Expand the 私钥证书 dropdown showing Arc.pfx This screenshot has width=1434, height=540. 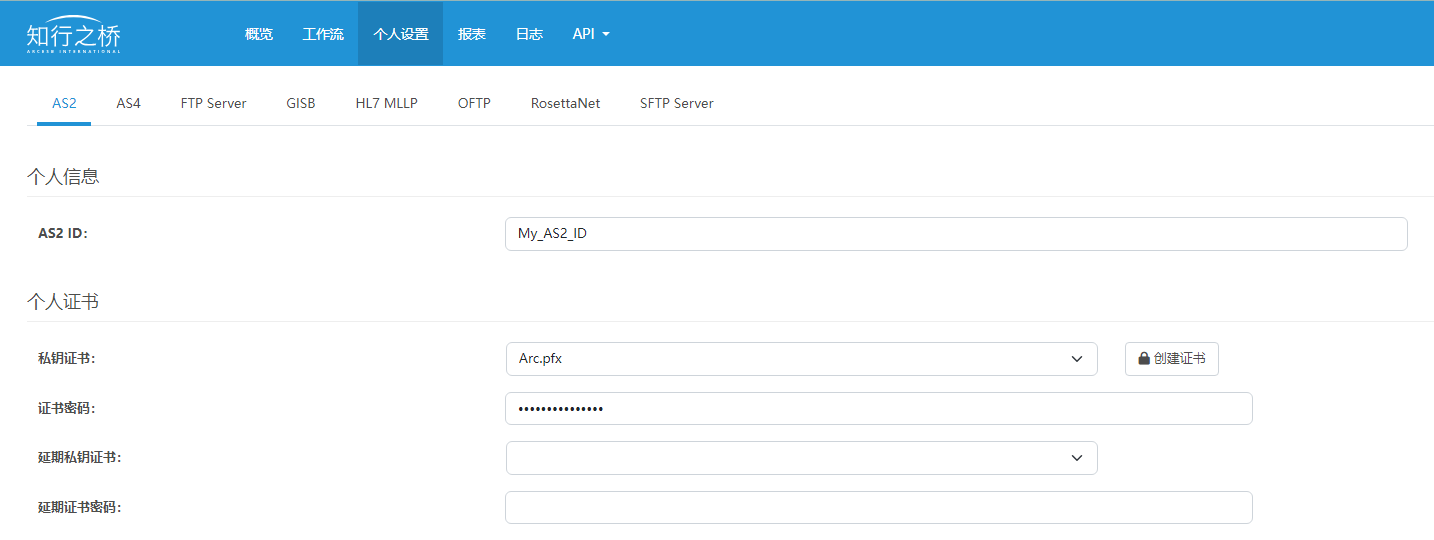[801, 359]
